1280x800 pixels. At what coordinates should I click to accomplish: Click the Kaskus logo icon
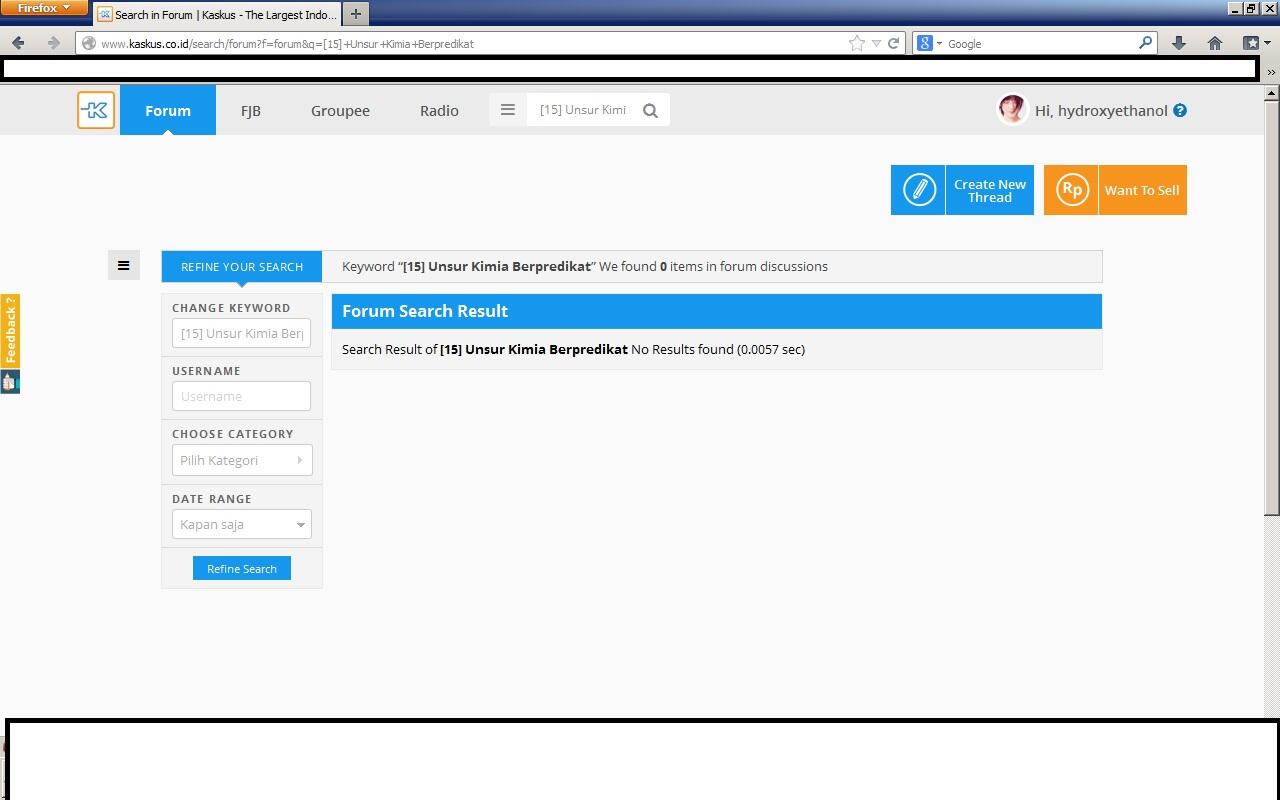96,110
